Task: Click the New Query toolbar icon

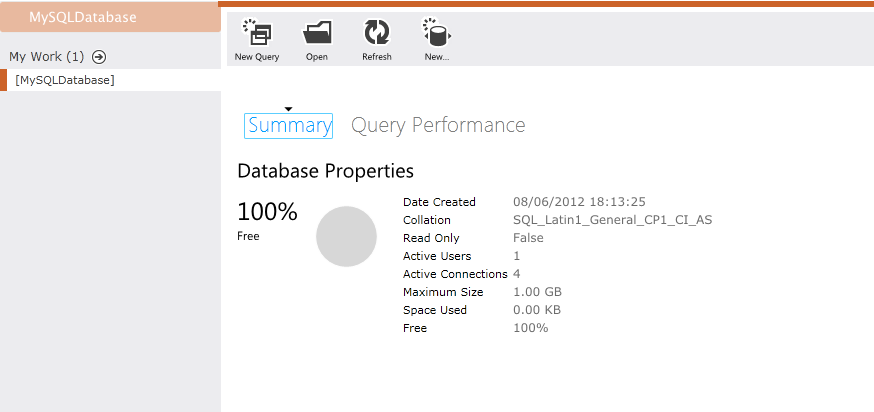Action: point(257,35)
